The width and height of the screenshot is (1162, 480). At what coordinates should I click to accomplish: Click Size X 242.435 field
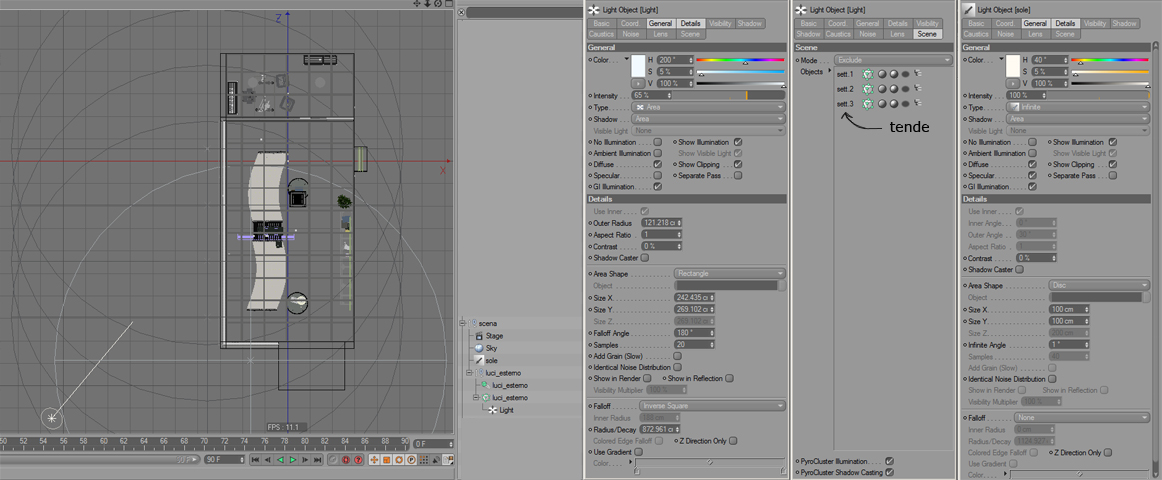[694, 297]
